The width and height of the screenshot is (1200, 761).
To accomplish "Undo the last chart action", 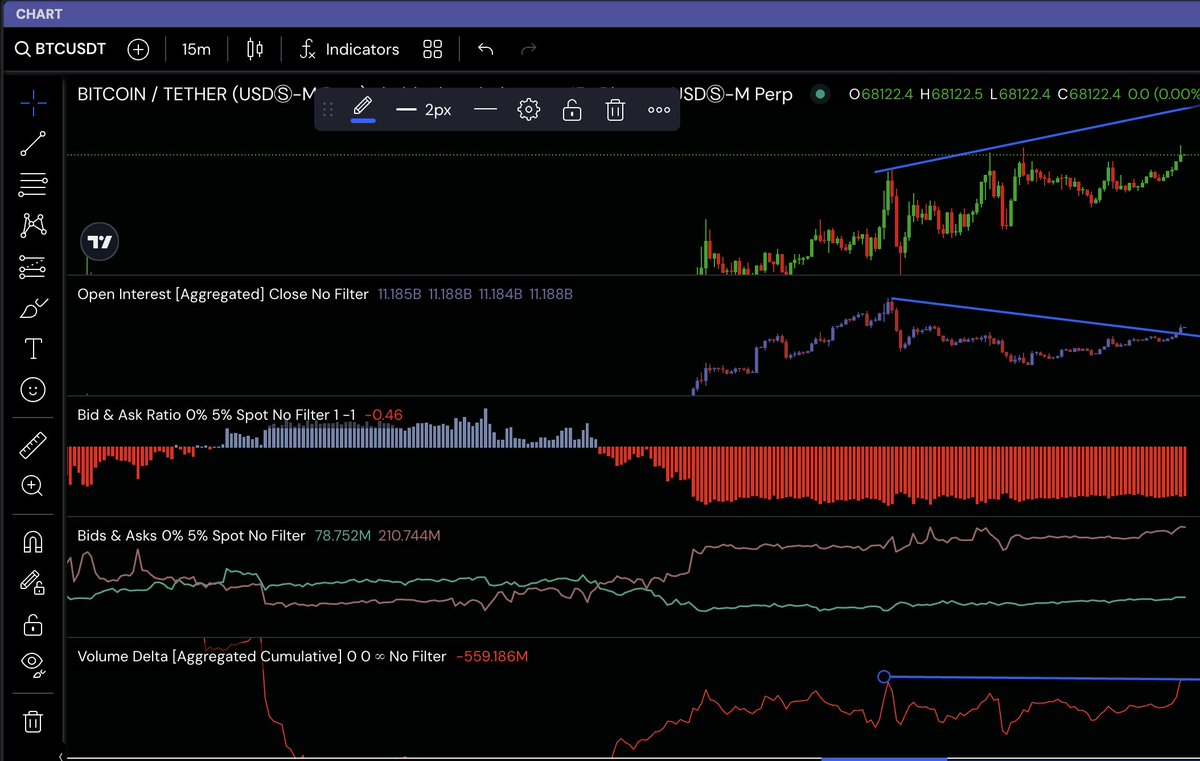I will pos(486,49).
